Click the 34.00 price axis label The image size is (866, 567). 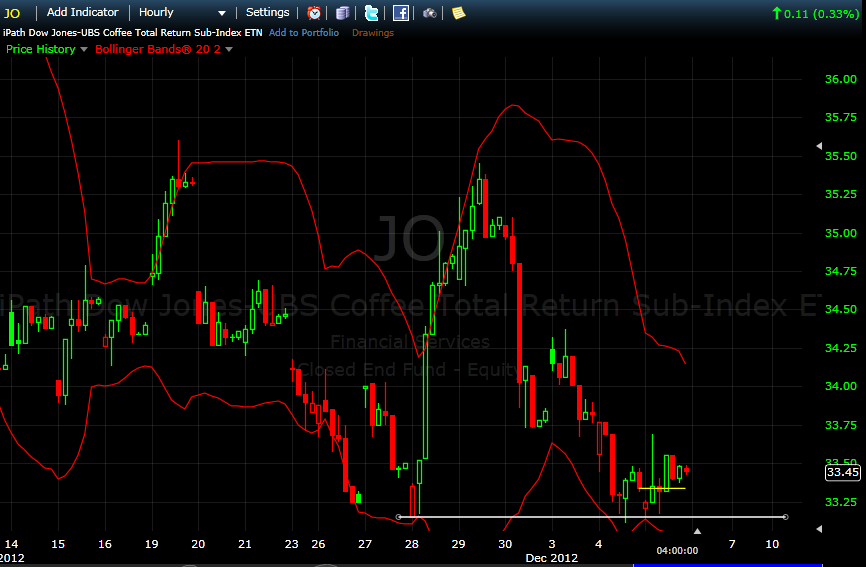pyautogui.click(x=841, y=386)
